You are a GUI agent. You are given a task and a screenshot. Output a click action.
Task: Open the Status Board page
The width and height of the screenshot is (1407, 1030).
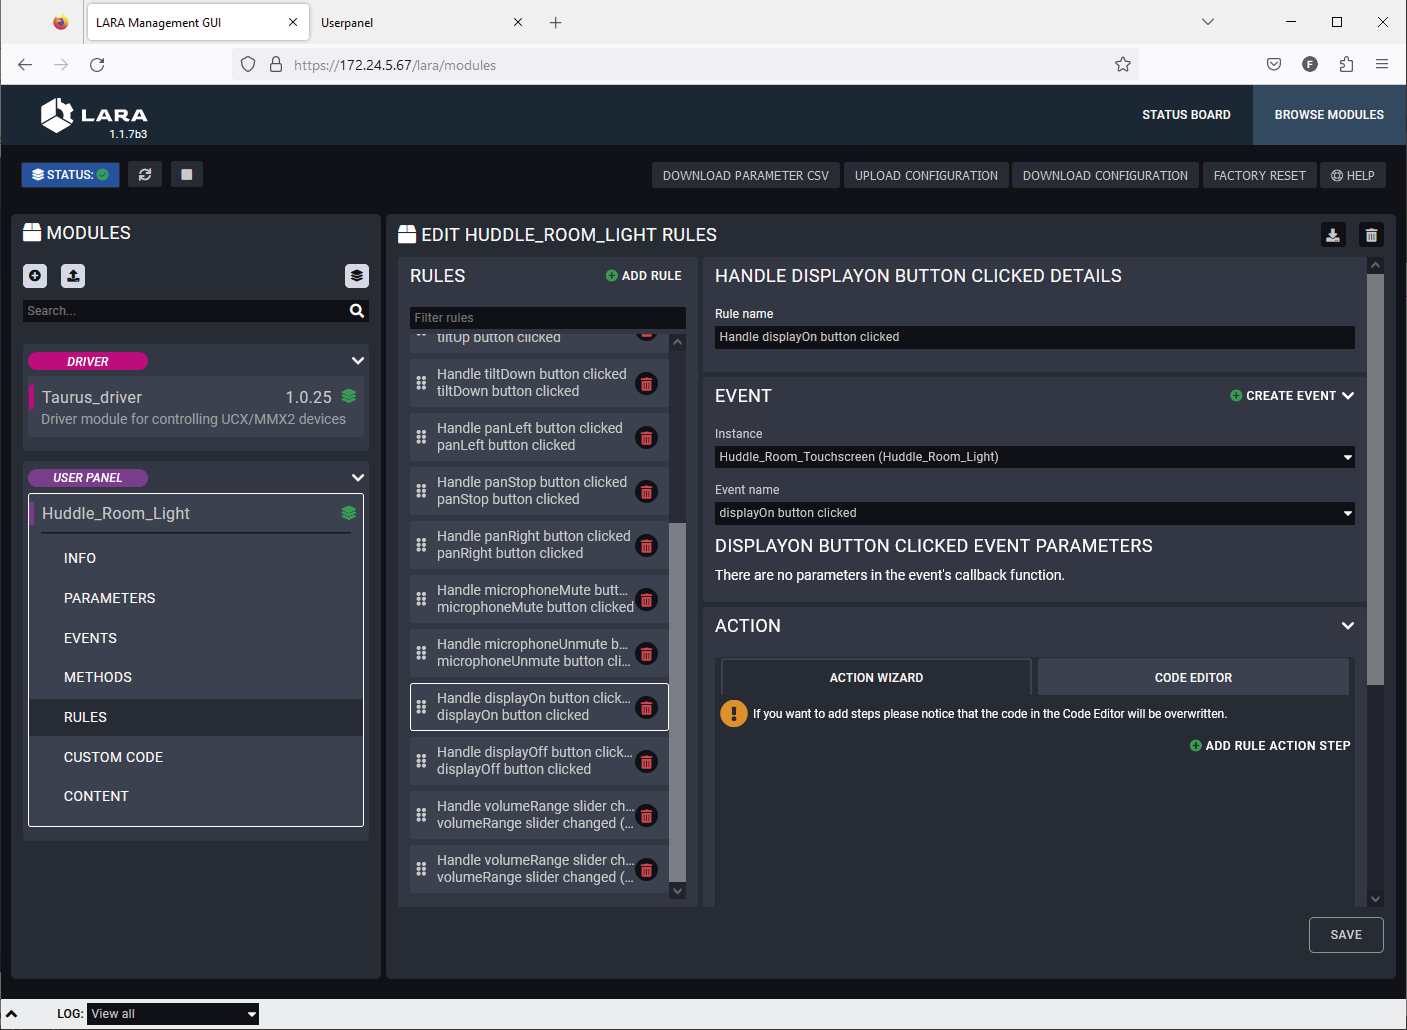(x=1186, y=115)
